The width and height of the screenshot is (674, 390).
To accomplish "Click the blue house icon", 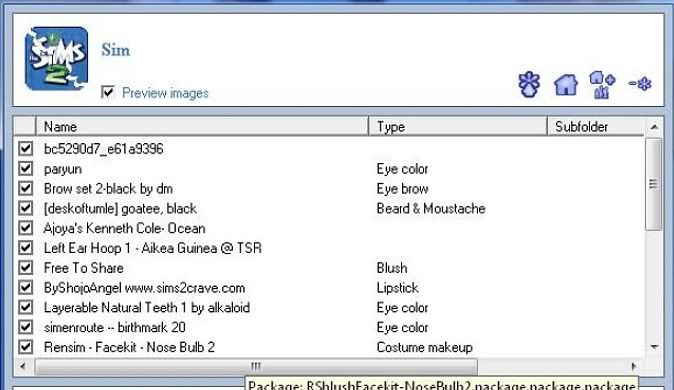I will [x=566, y=85].
